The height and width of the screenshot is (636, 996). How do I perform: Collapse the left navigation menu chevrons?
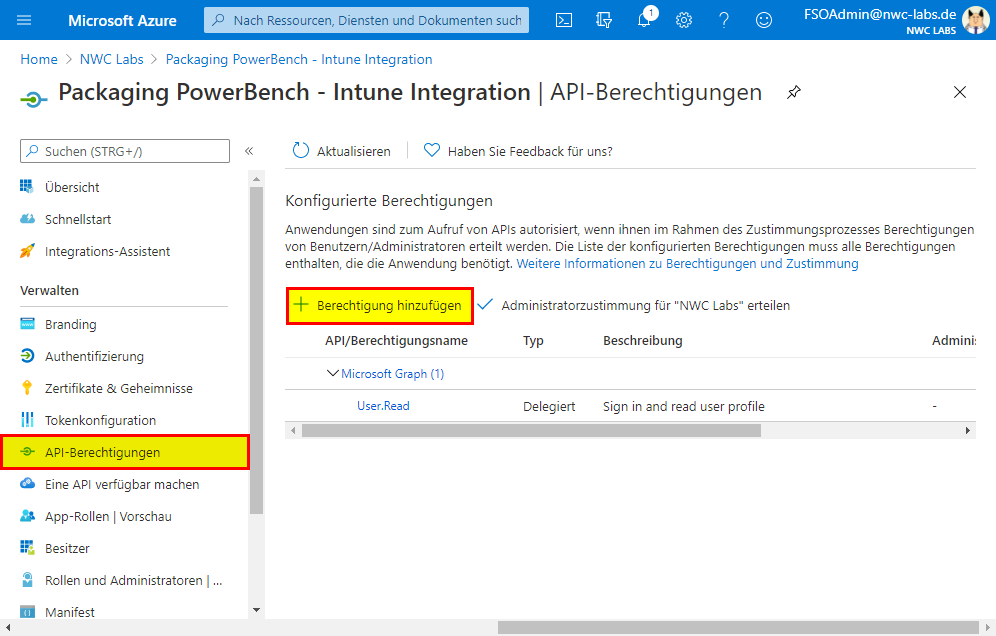[x=249, y=151]
